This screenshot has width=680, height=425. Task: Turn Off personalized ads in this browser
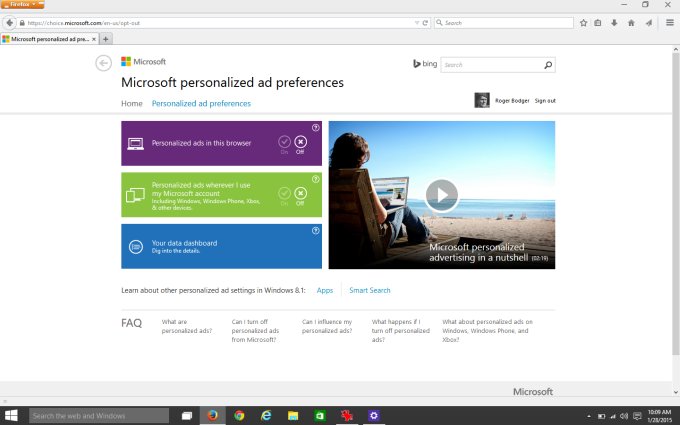[301, 144]
